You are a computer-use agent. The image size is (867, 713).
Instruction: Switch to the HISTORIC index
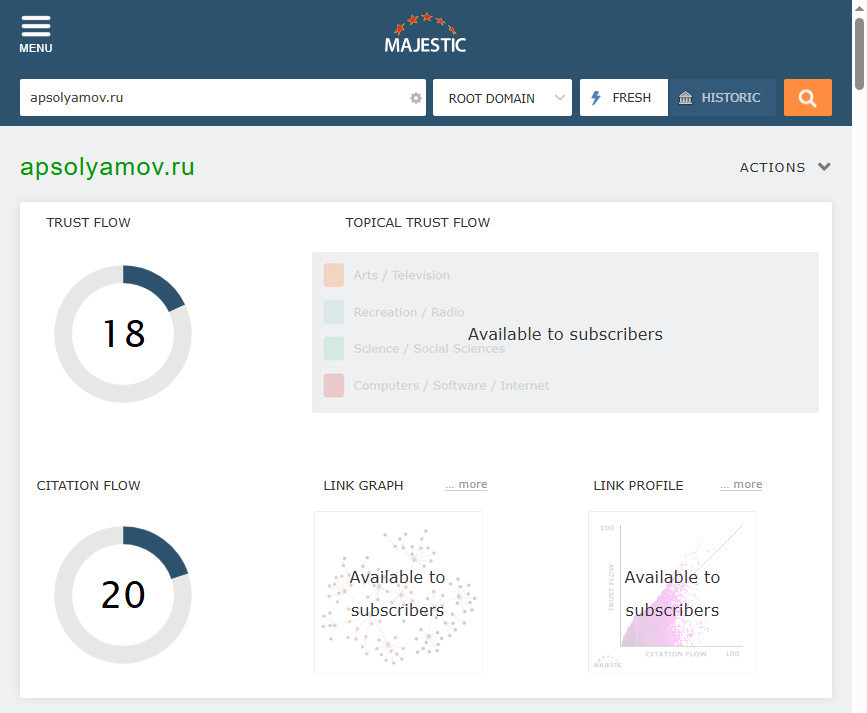[722, 97]
